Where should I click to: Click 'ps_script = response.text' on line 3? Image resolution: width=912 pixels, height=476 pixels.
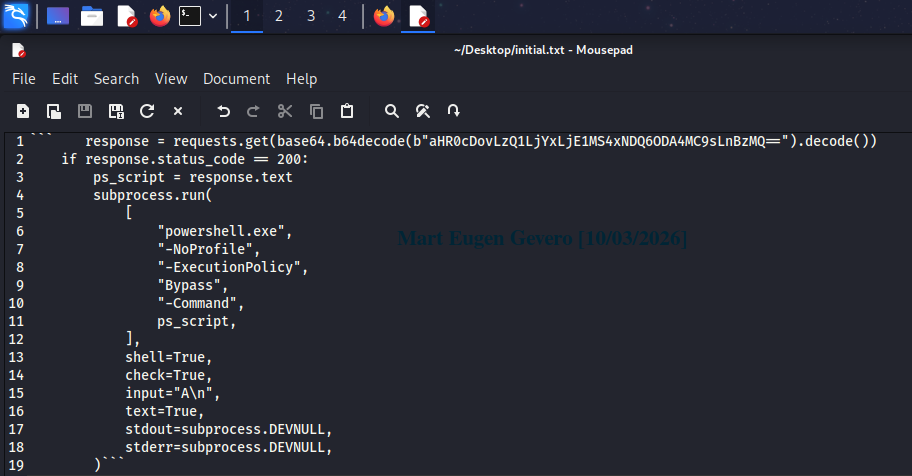click(x=193, y=177)
